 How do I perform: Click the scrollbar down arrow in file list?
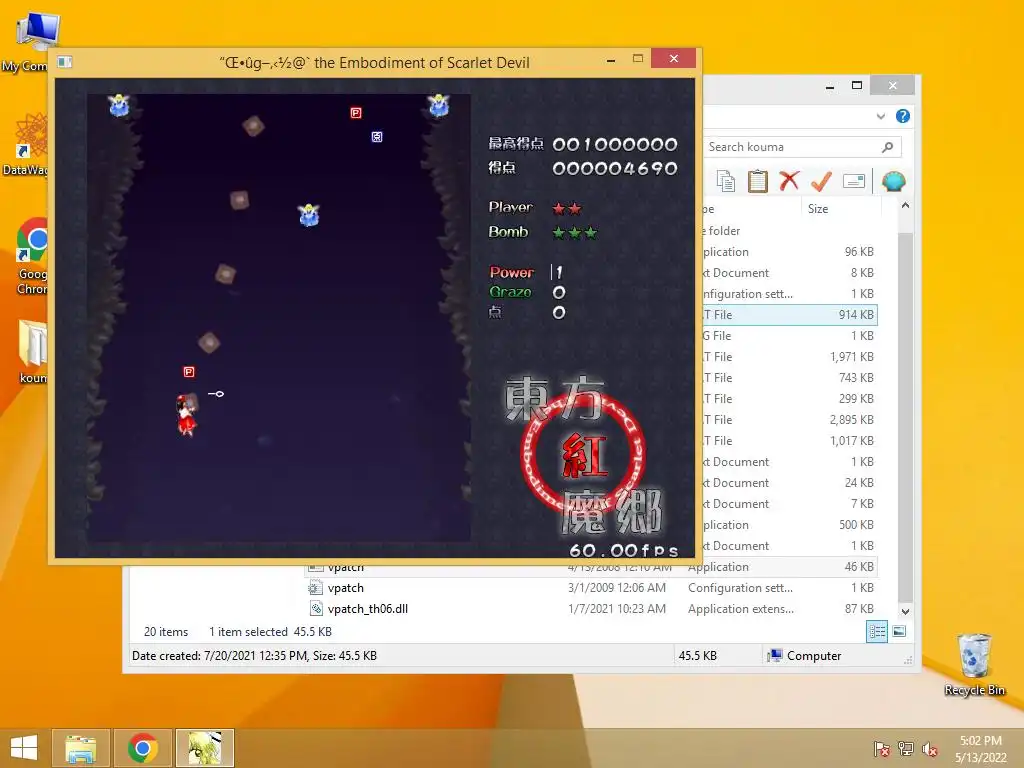pos(905,612)
